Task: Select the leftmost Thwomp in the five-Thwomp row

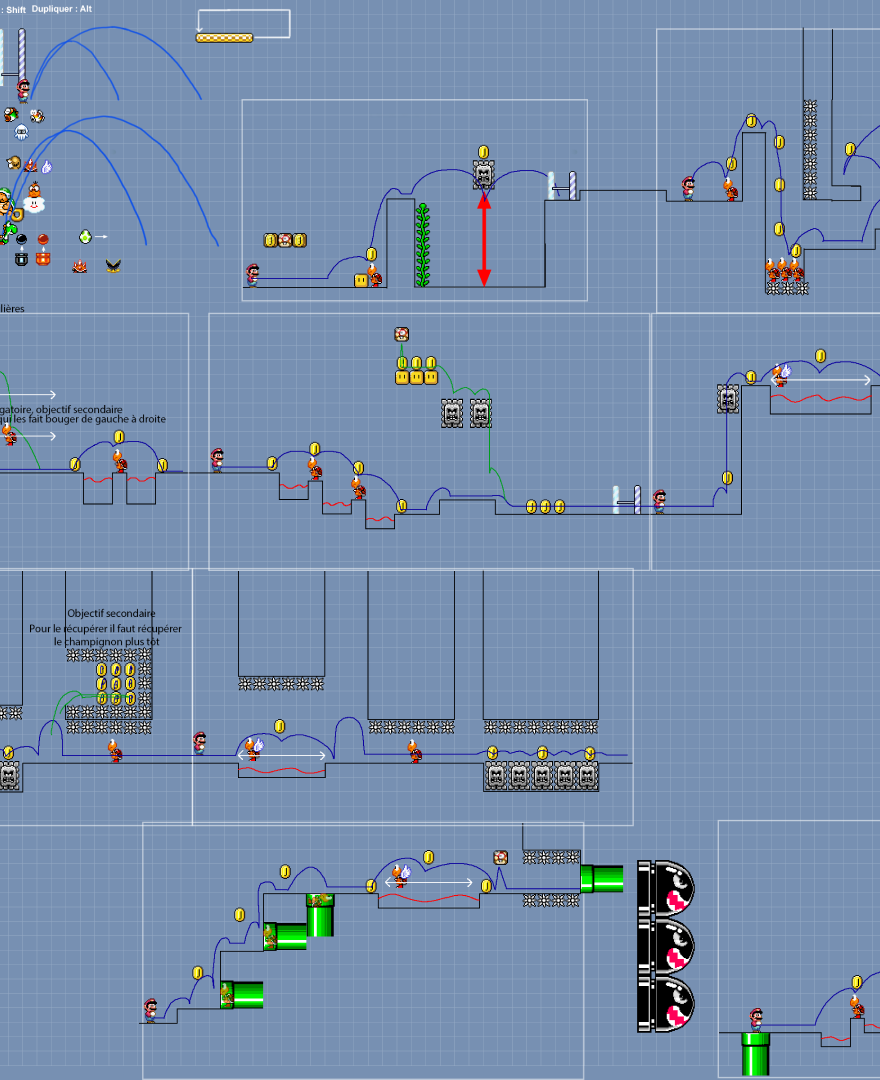Action: (x=496, y=776)
